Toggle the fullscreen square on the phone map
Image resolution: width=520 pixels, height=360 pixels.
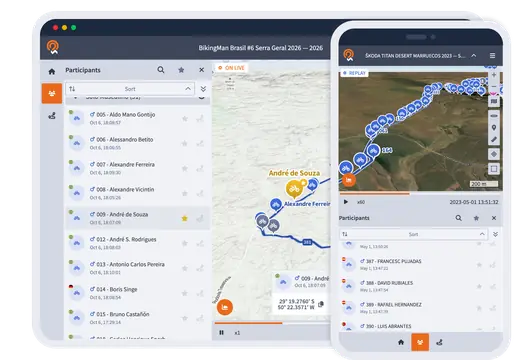click(x=494, y=169)
